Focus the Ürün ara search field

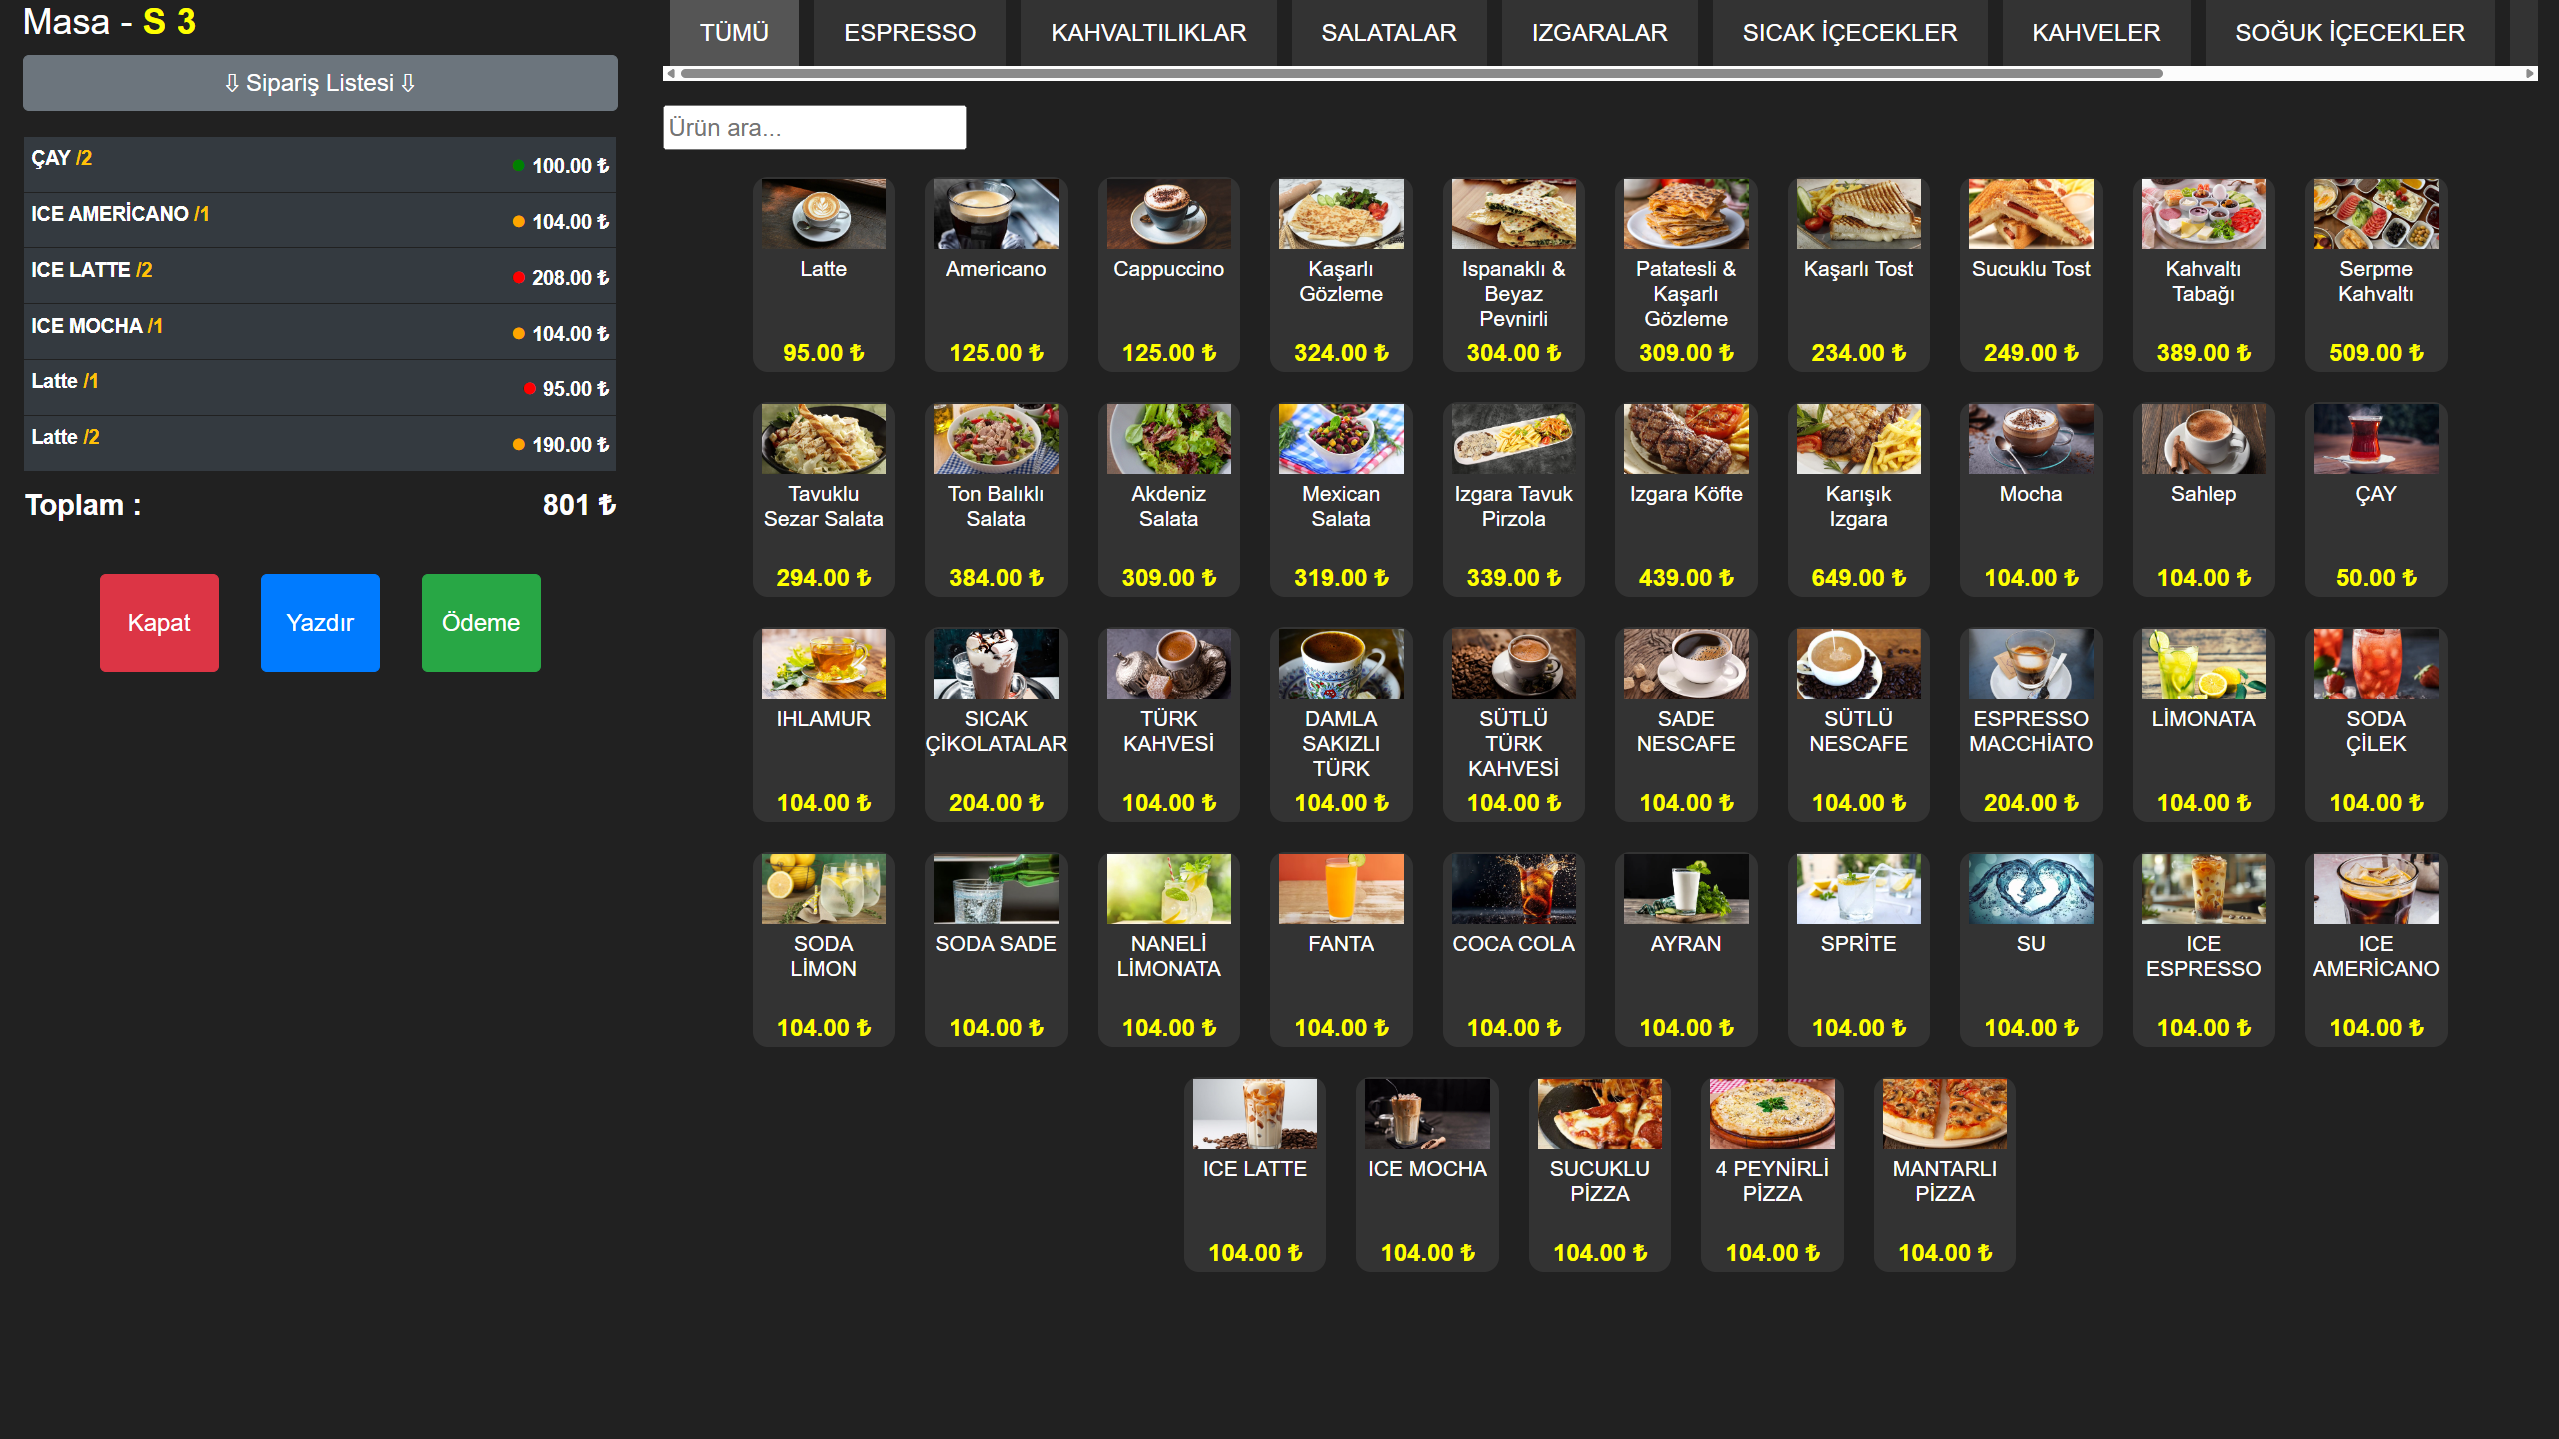(x=814, y=128)
